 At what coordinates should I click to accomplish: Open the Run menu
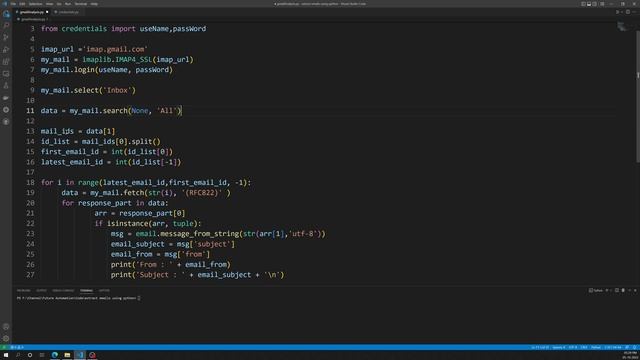pos(68,4)
